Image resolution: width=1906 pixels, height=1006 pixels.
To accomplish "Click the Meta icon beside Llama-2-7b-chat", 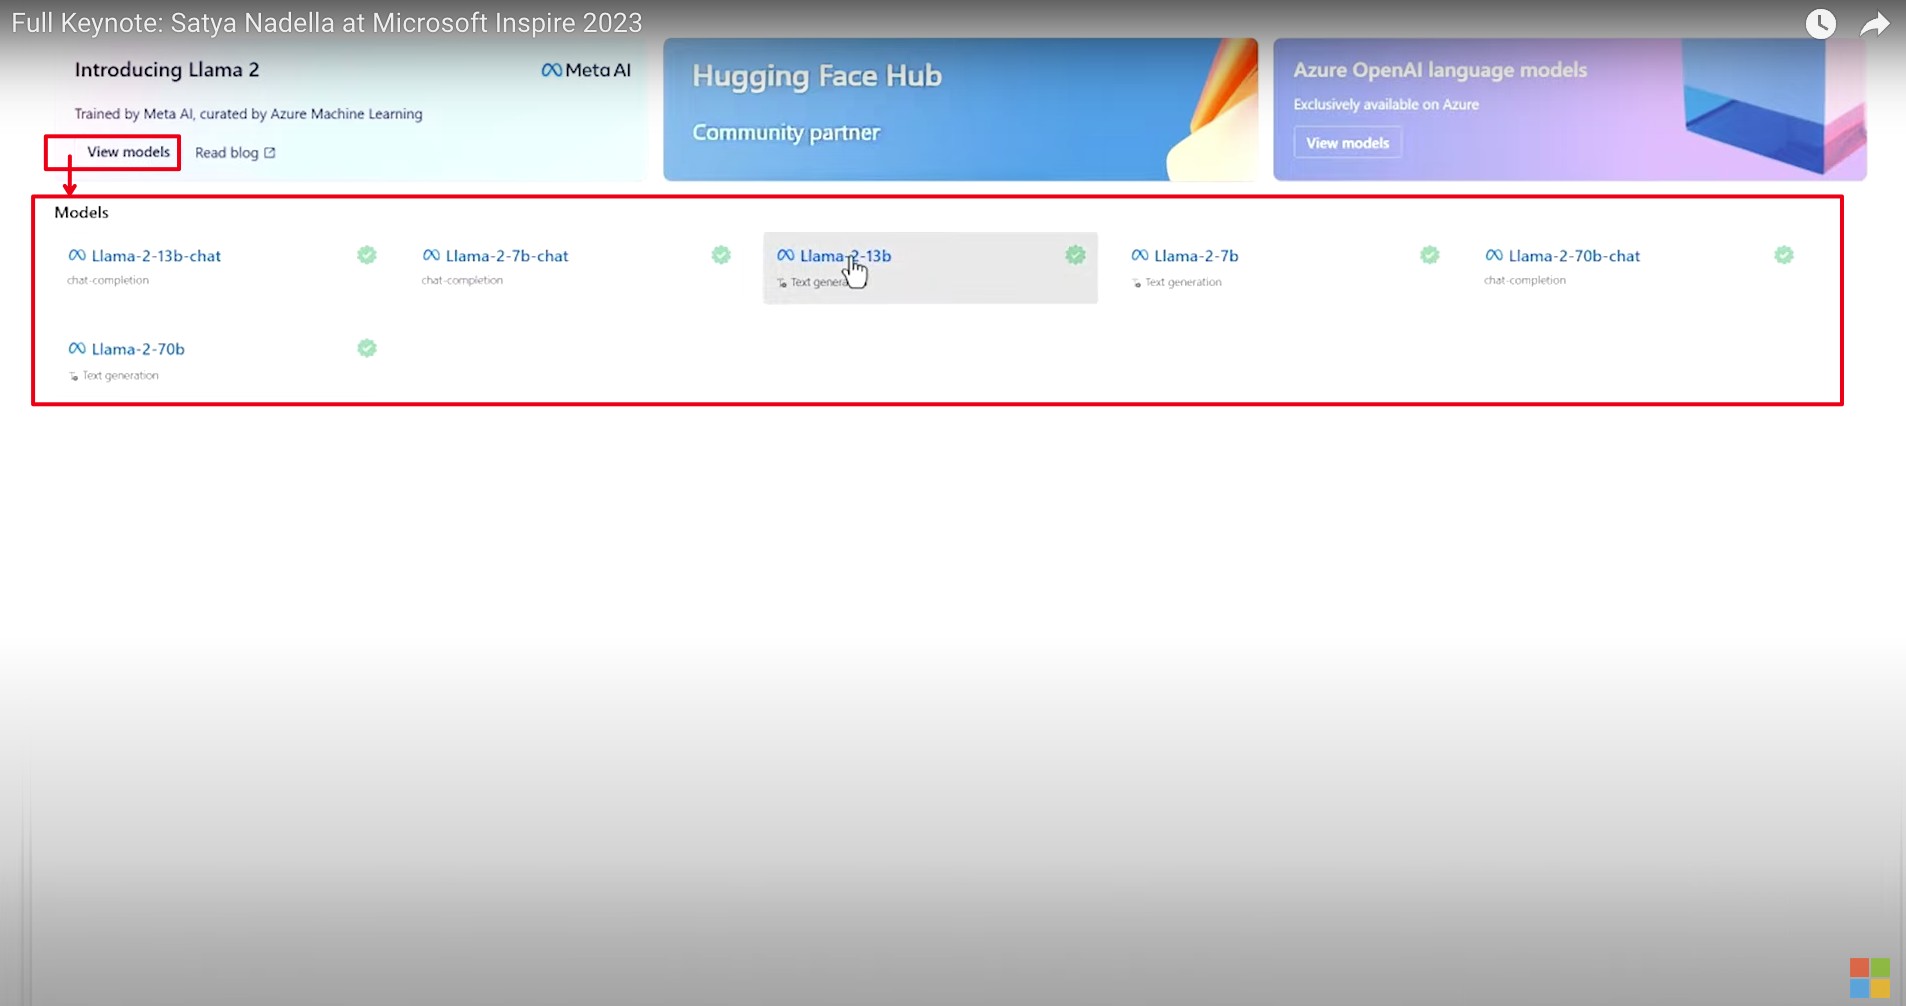I will pyautogui.click(x=431, y=256).
